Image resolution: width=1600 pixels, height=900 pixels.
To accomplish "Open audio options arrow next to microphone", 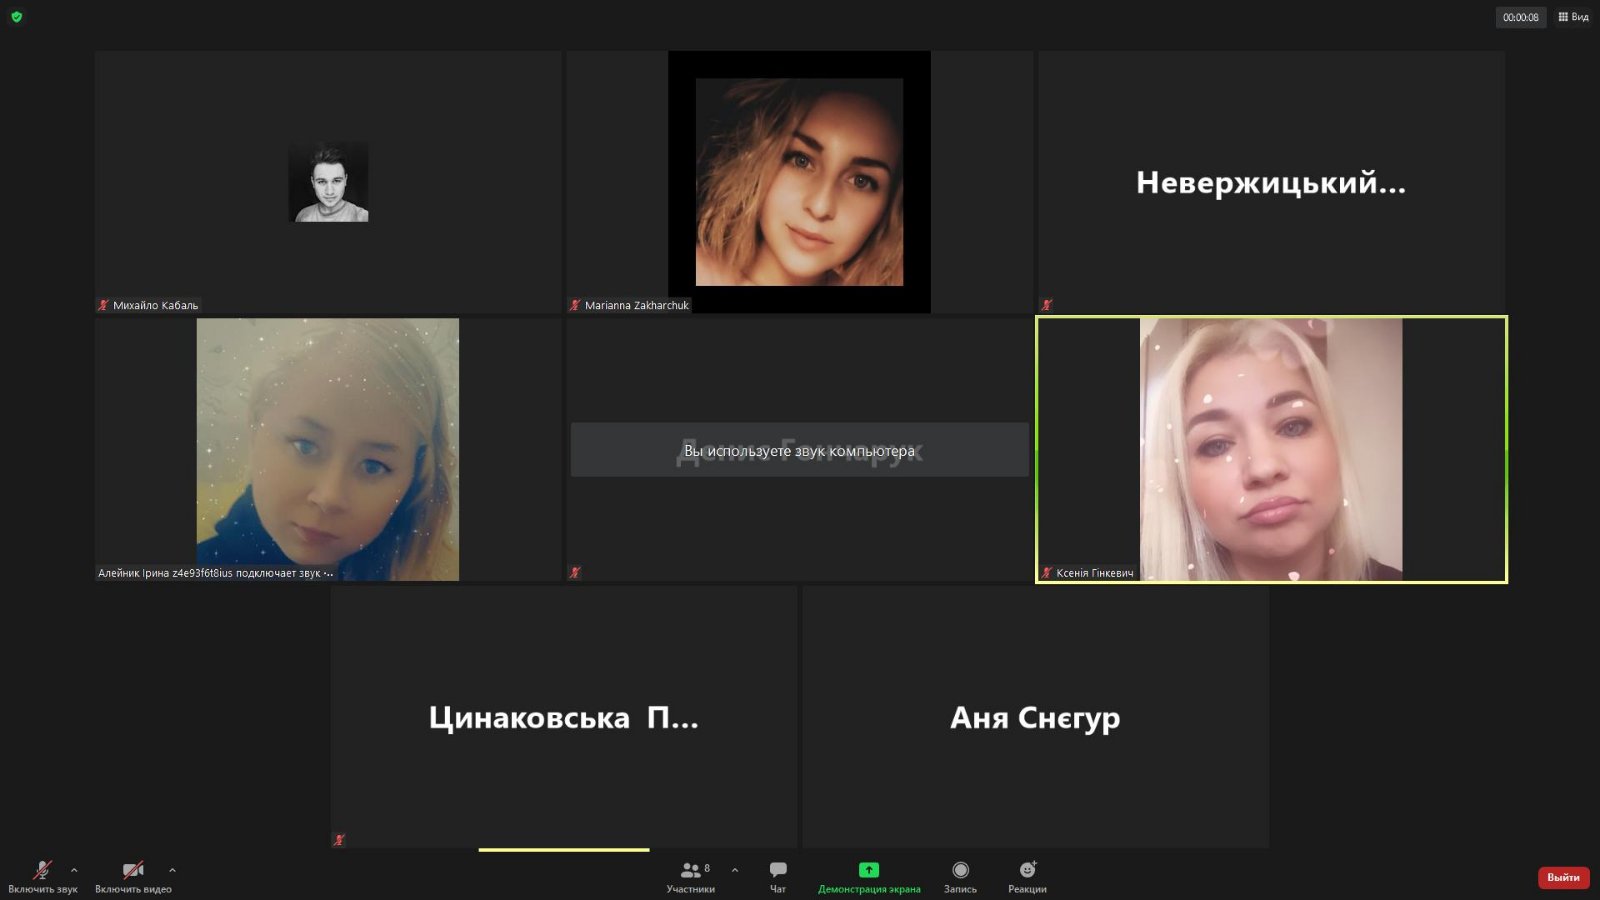I will tap(74, 870).
